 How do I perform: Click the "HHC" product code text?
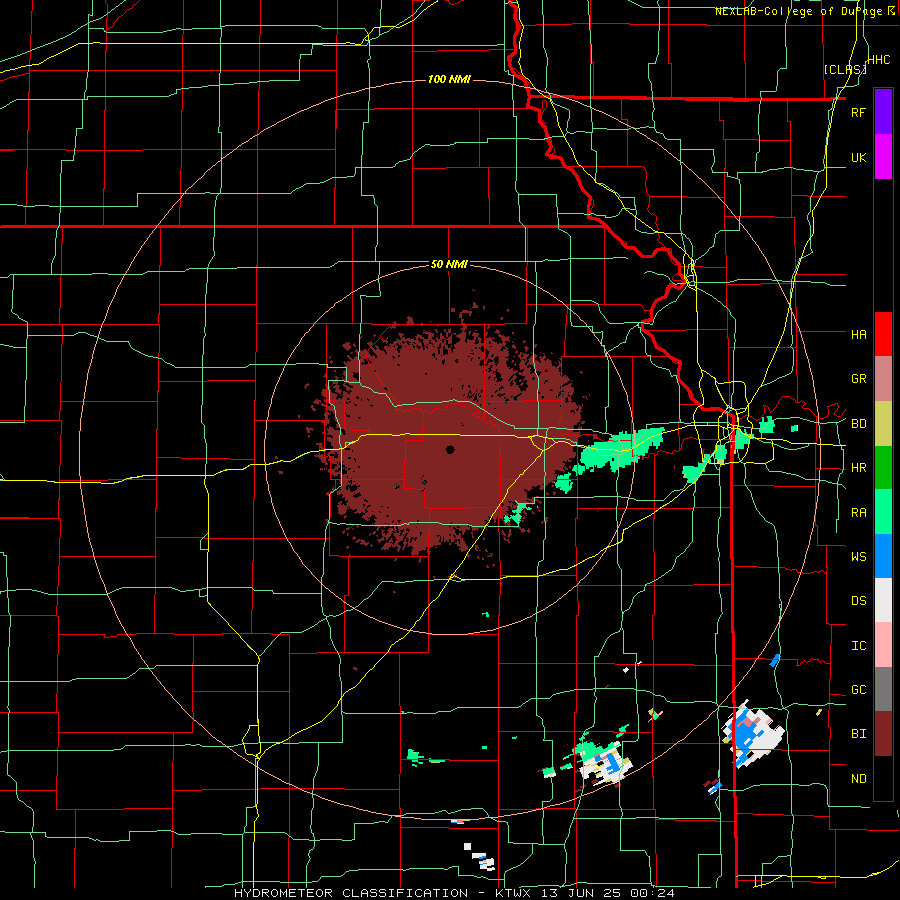pos(879,60)
